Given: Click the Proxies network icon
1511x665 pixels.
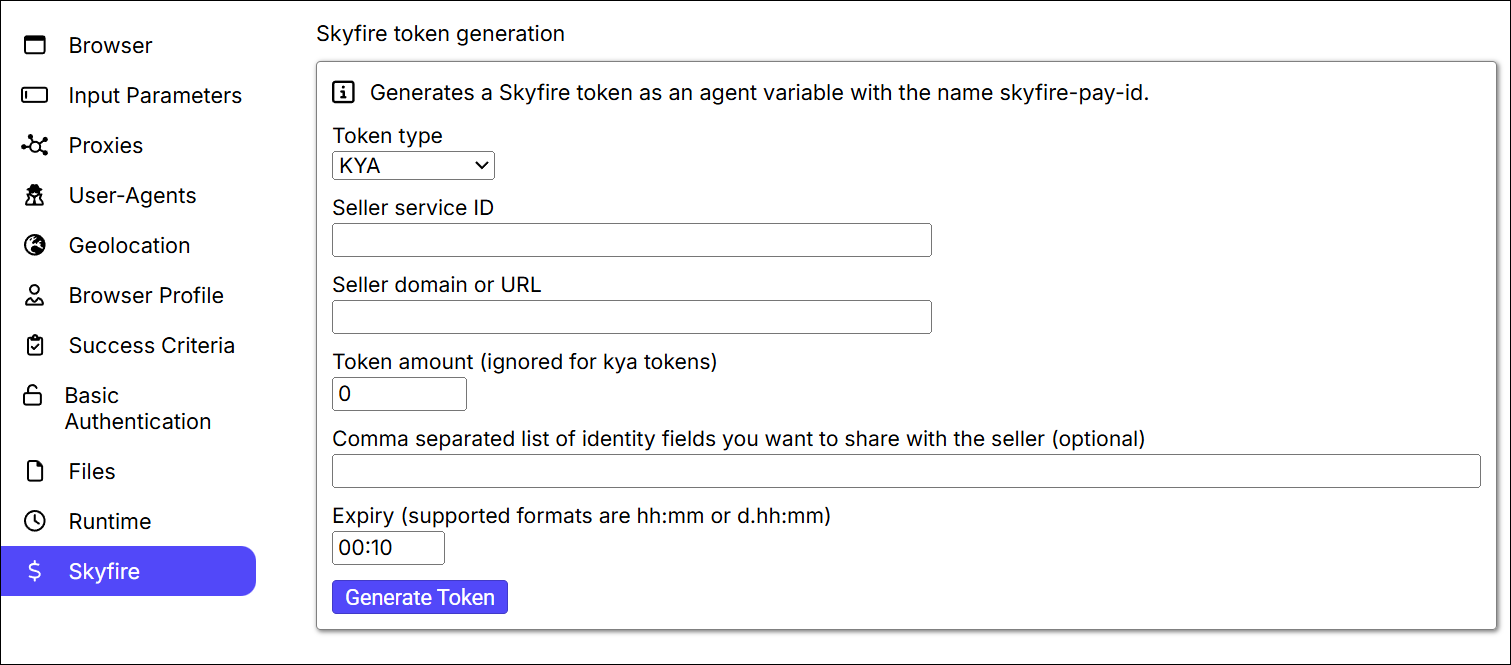Looking at the screenshot, I should click(x=35, y=145).
